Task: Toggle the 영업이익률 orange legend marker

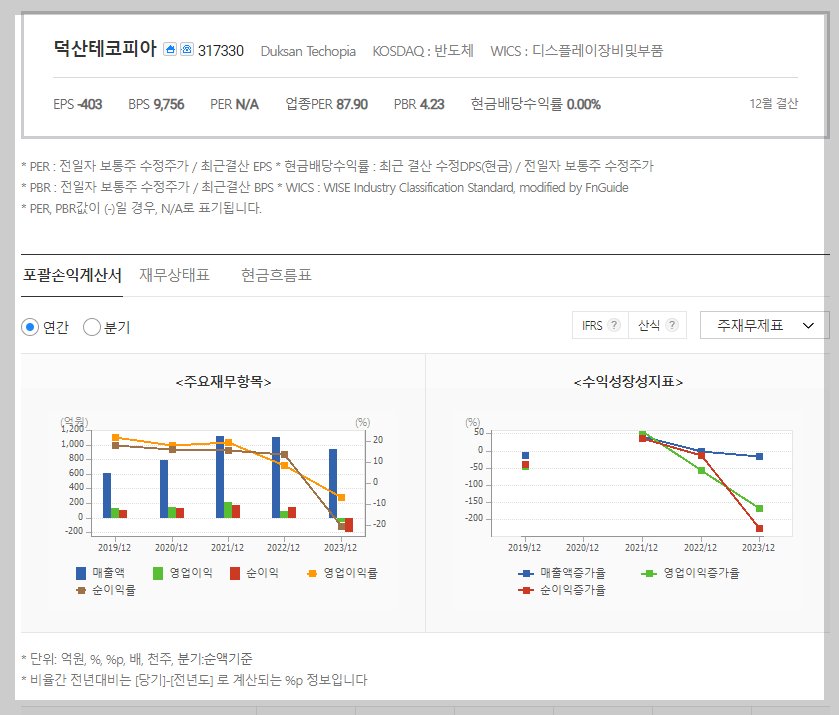Action: point(312,574)
